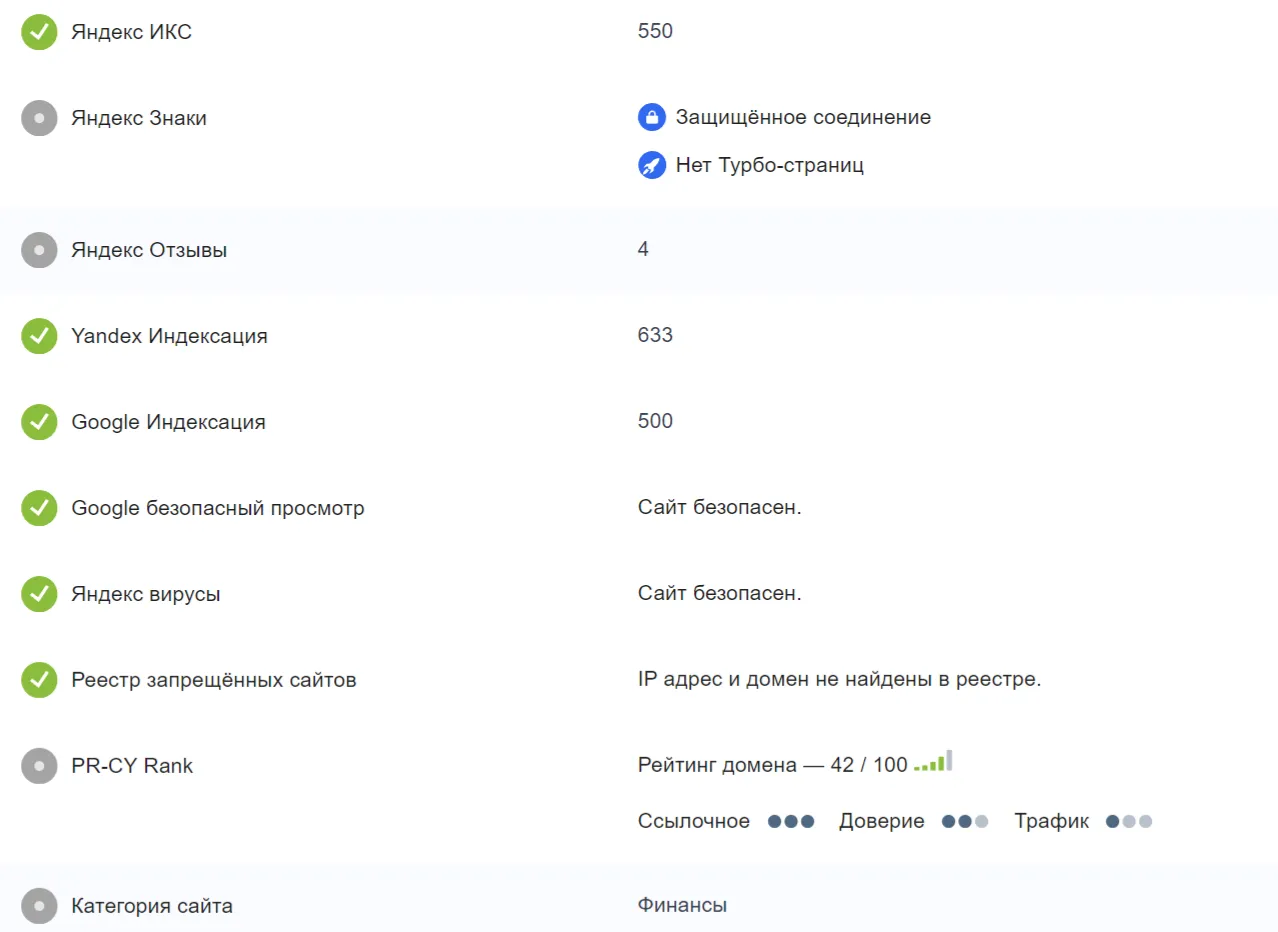Click green checkmark beside Яндекс вирусы
1278x932 pixels.
point(39,594)
